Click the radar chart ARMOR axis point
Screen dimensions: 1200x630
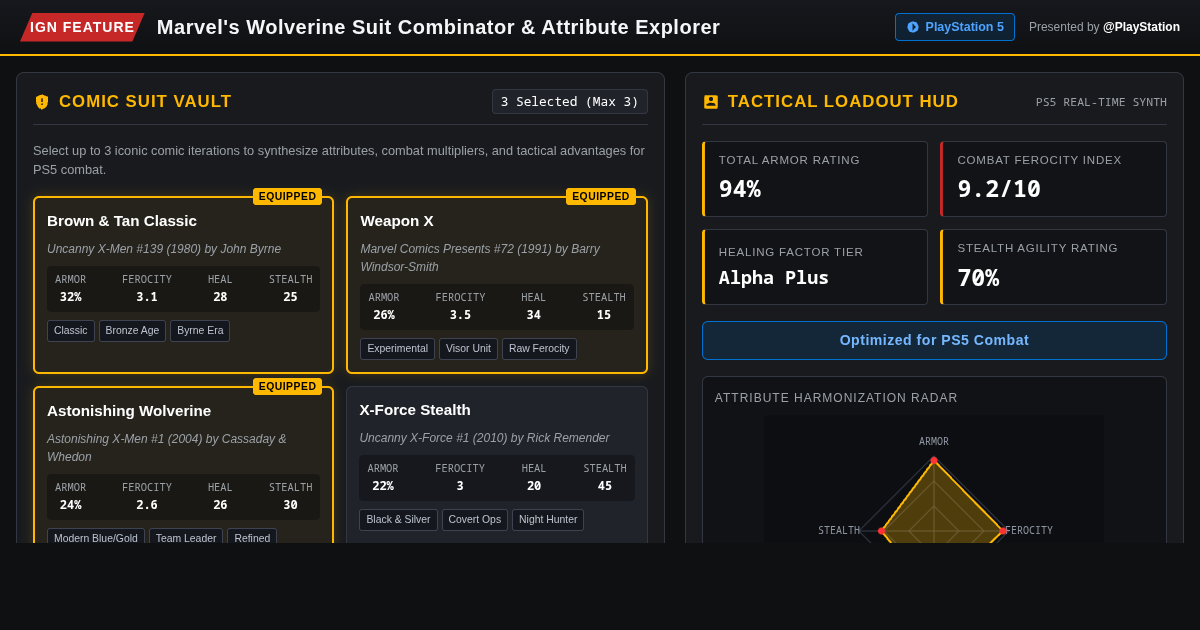point(934,460)
